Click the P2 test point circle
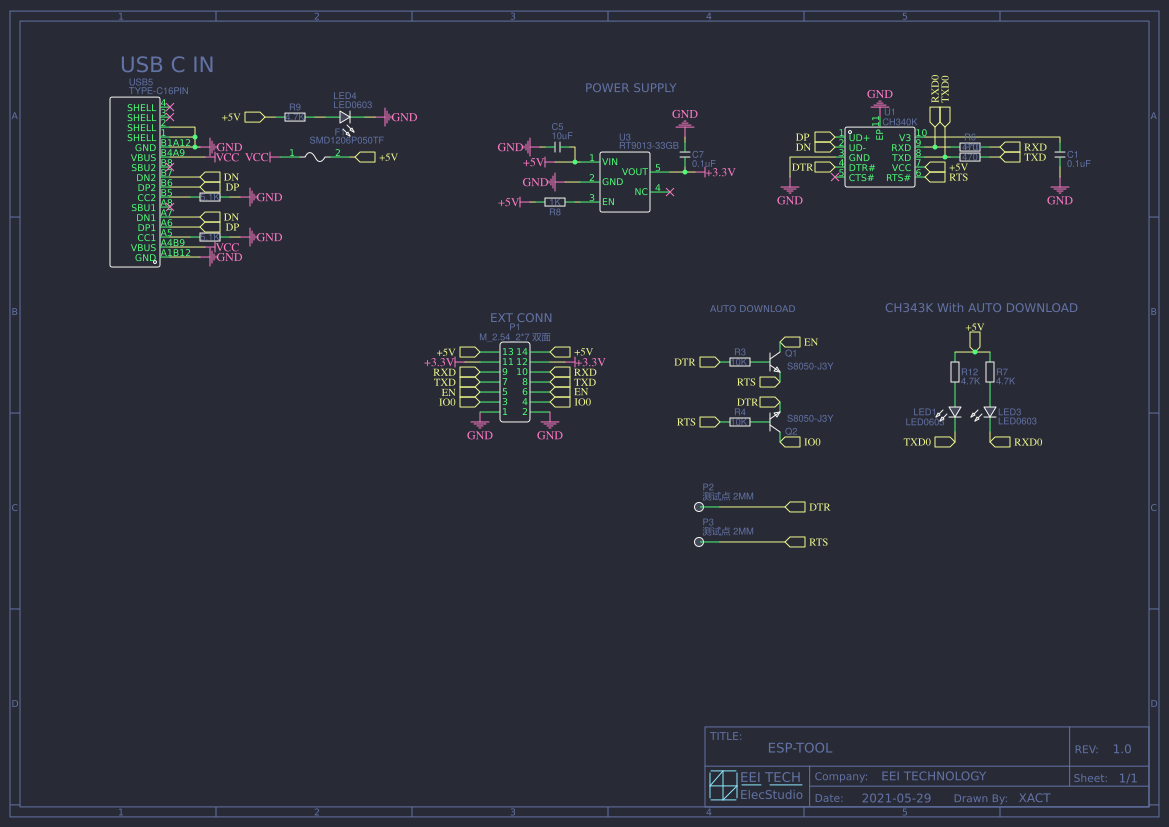Viewport: 1169px width, 827px height. click(x=698, y=508)
